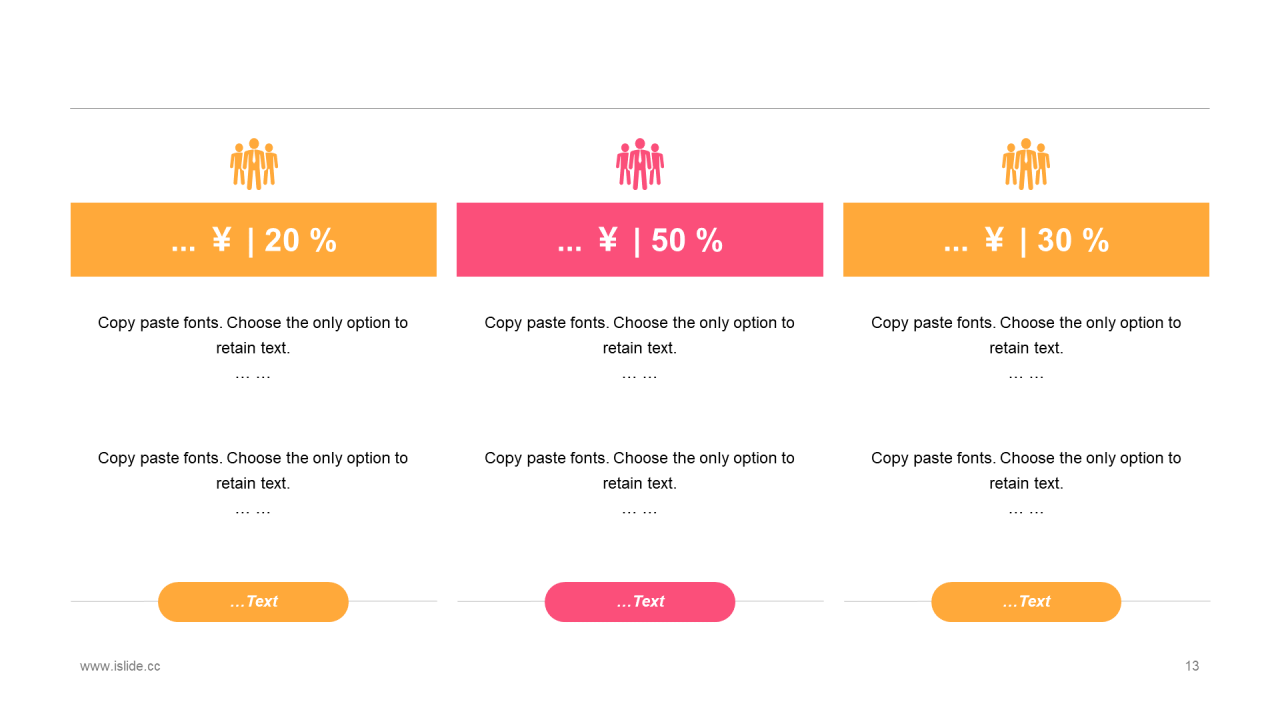Open the www.islide.cc footer link

pyautogui.click(x=120, y=666)
